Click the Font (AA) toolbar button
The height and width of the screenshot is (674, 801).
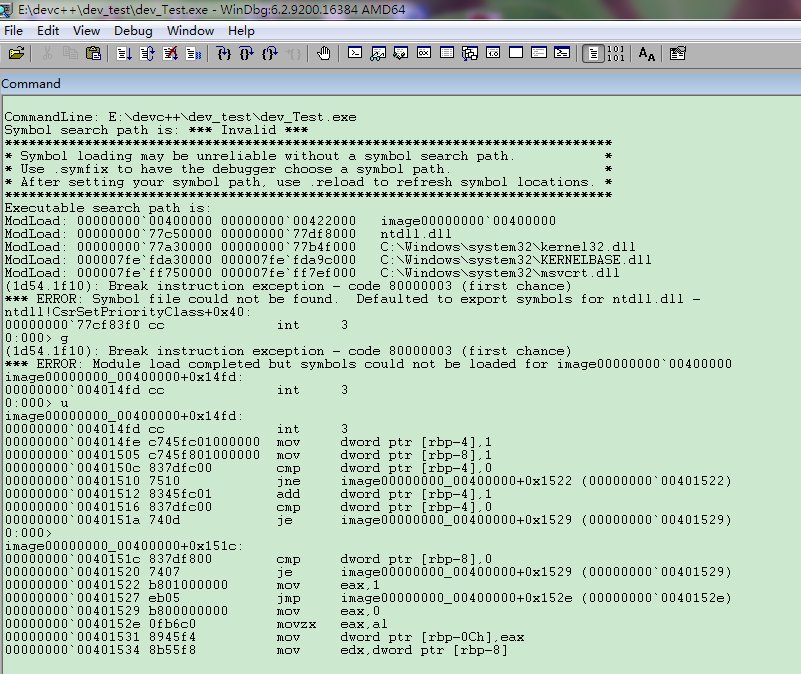tap(647, 53)
